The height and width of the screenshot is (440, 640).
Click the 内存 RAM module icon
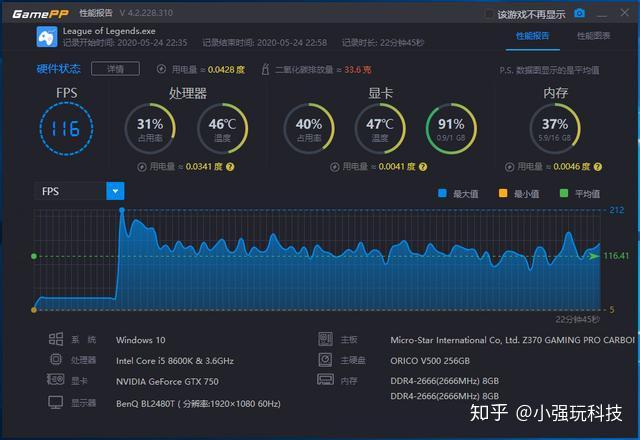pyautogui.click(x=325, y=380)
